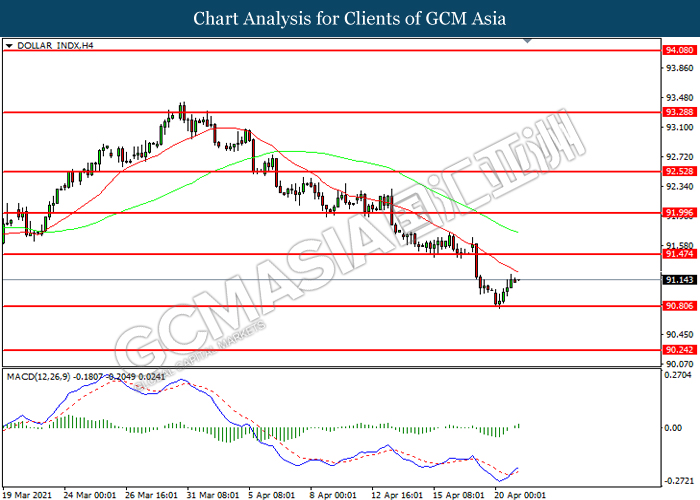Click the dropdown triangle beside DOLLAR_INDX.H4
The width and height of the screenshot is (700, 500).
[9, 46]
